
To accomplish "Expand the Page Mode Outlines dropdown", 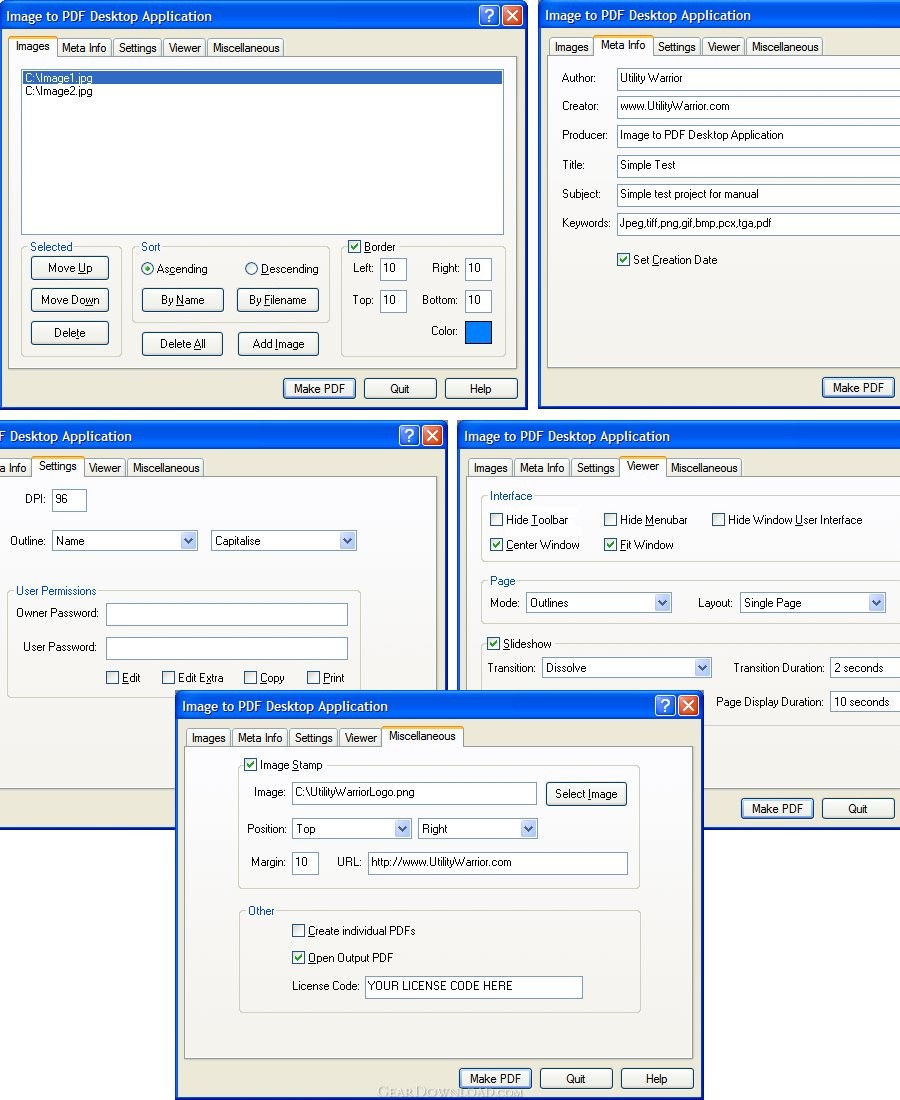I will tap(598, 603).
